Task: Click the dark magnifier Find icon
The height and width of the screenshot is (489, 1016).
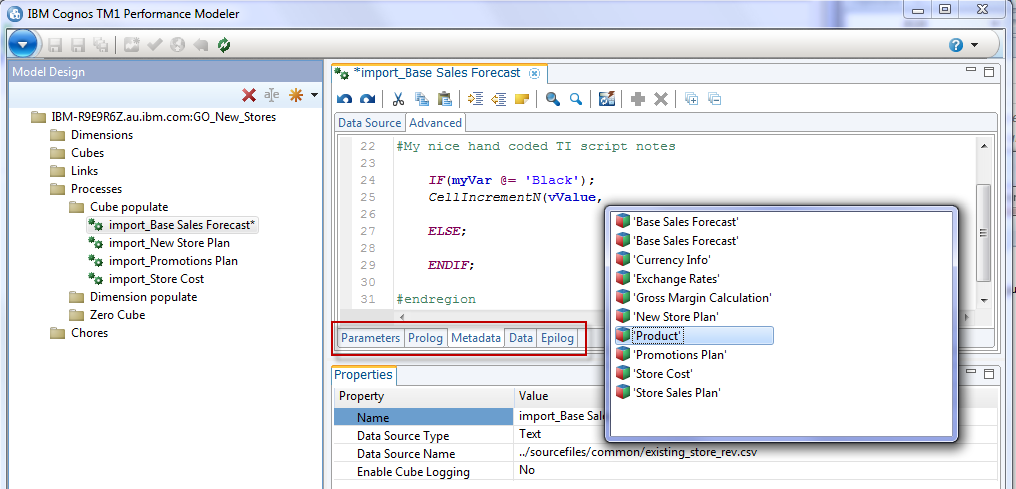Action: pyautogui.click(x=553, y=99)
